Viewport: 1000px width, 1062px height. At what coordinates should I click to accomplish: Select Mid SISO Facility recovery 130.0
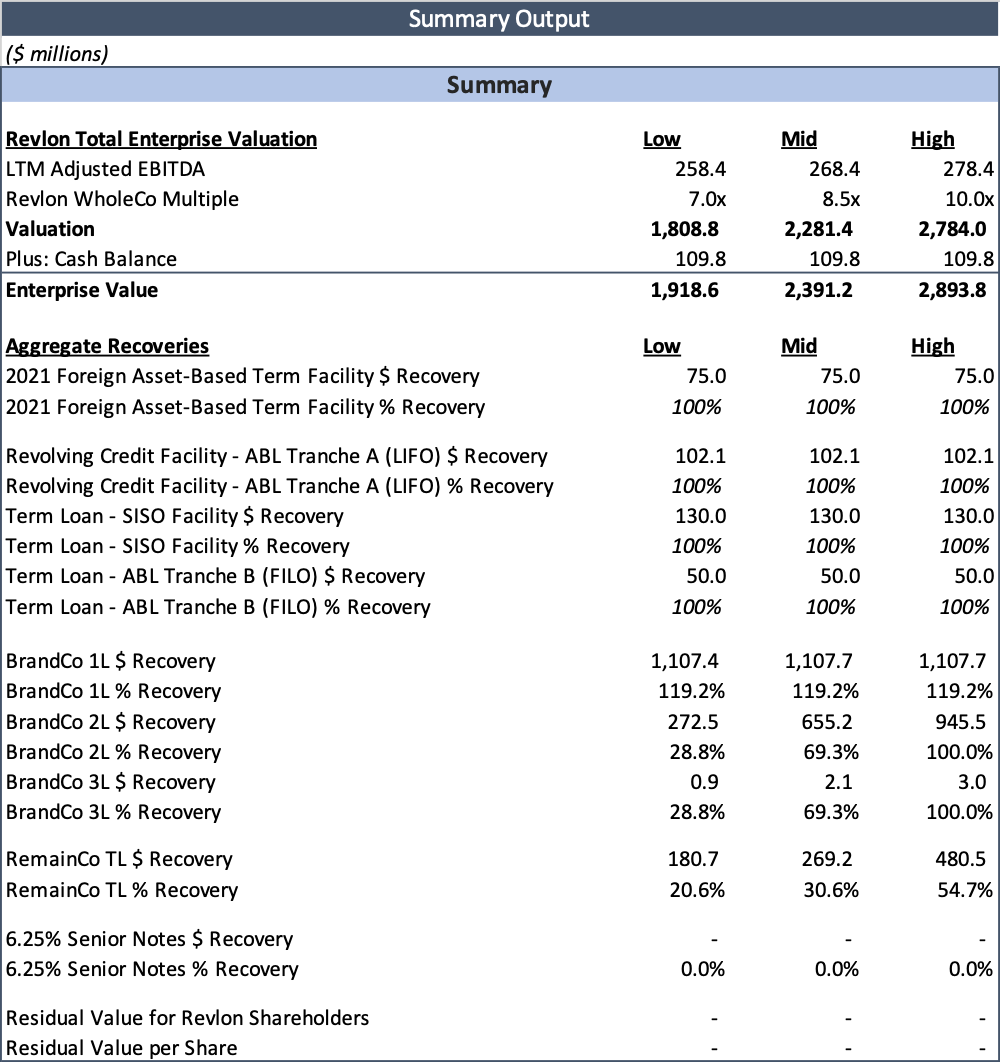tap(834, 516)
